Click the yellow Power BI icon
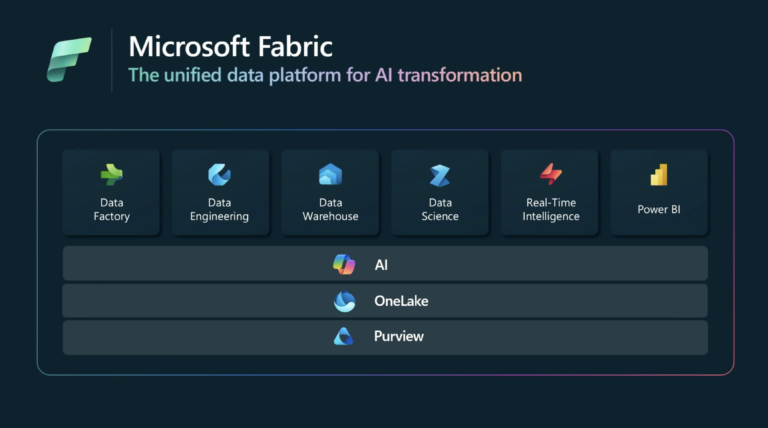Image resolution: width=768 pixels, height=428 pixels. [659, 175]
